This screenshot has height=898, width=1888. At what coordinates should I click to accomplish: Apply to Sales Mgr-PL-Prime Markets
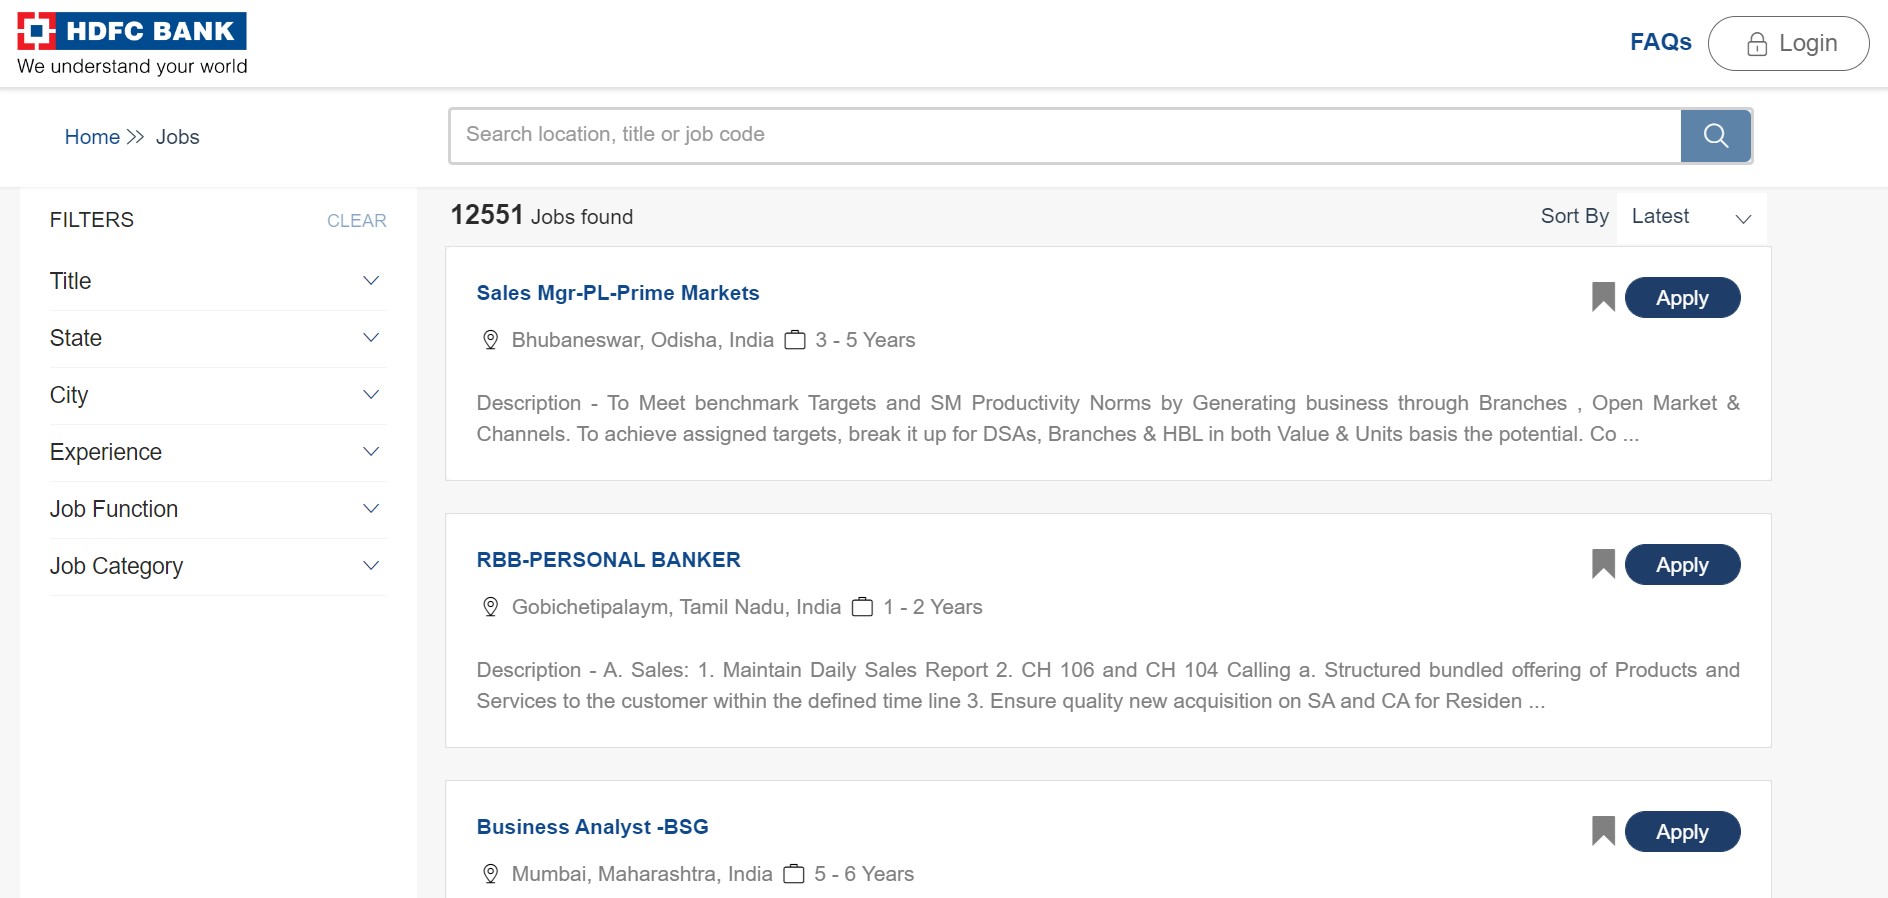point(1682,298)
